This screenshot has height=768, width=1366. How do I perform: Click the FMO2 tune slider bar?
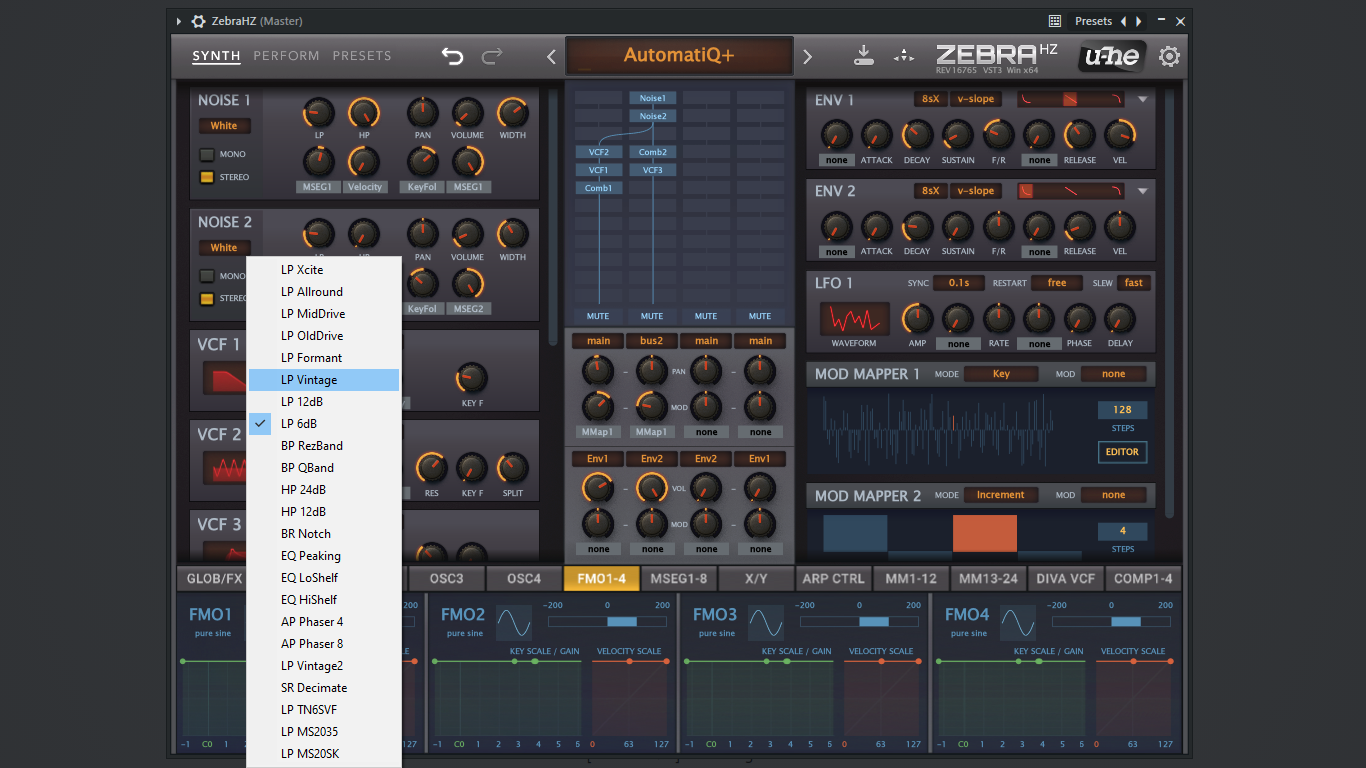coord(607,622)
